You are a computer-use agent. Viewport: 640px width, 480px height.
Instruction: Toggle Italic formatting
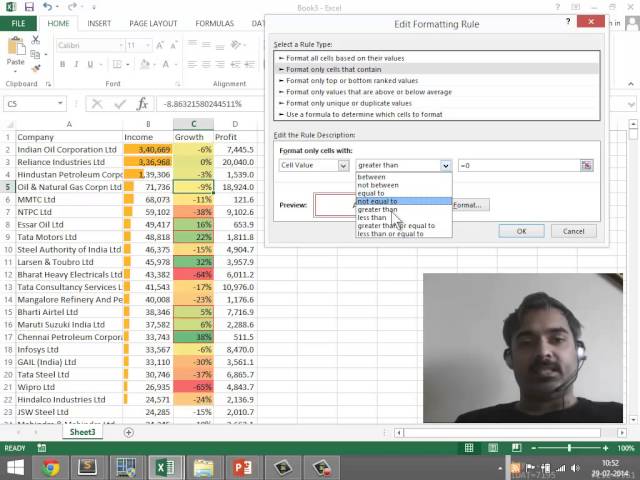click(x=76, y=64)
